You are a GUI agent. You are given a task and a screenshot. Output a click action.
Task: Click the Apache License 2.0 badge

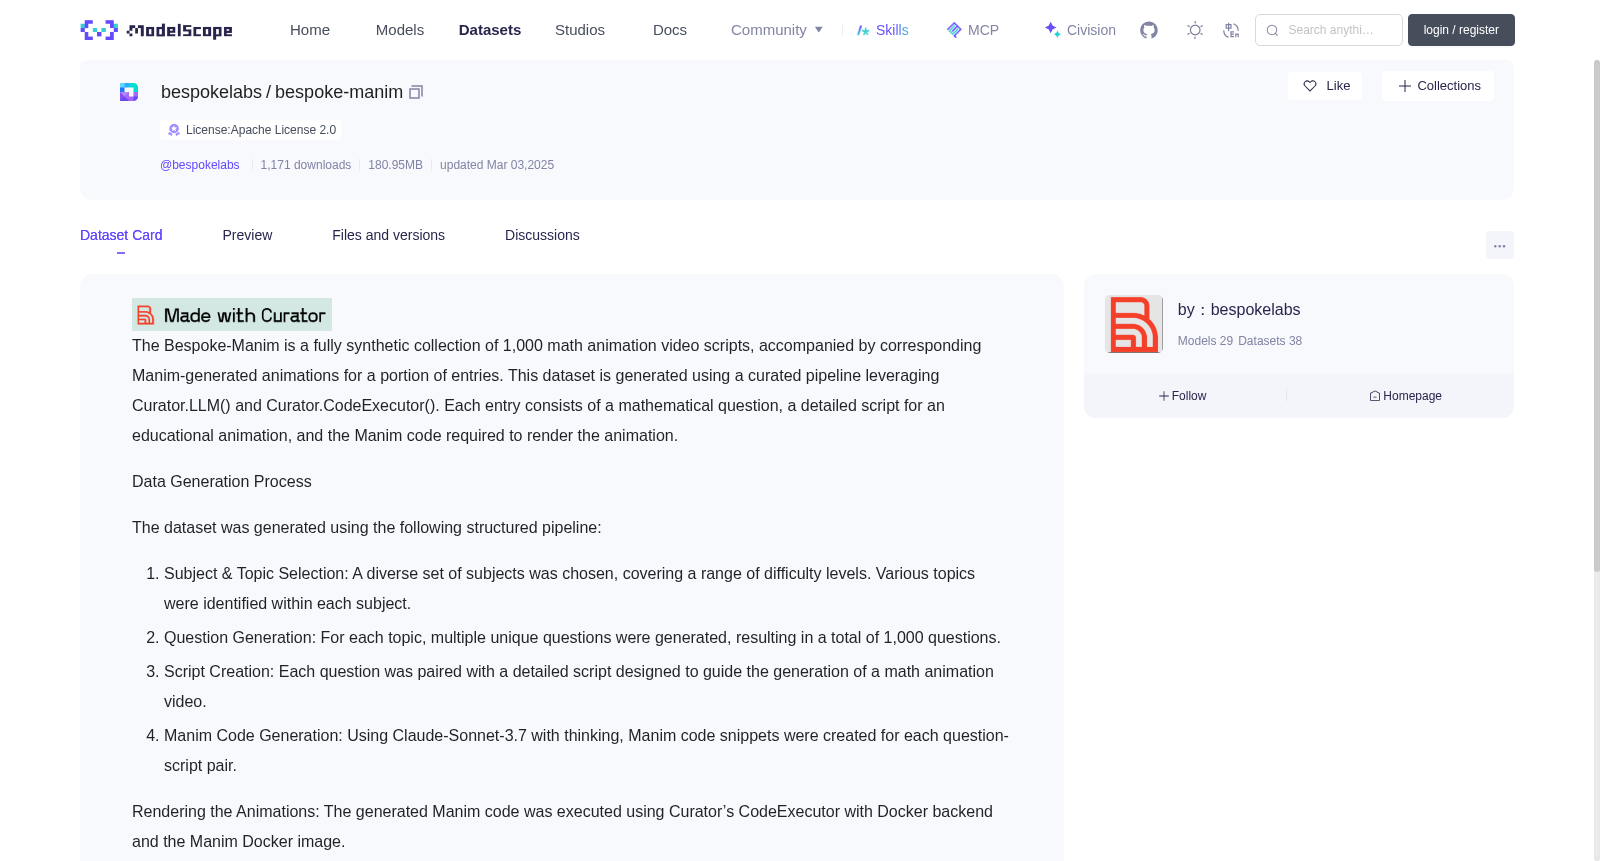click(251, 130)
